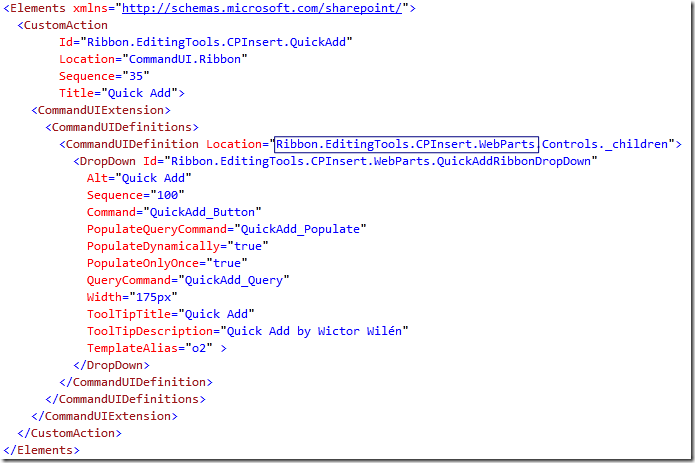Open the schemas.microsoft.com/sharepoint link
The image size is (695, 463).
(x=262, y=8)
